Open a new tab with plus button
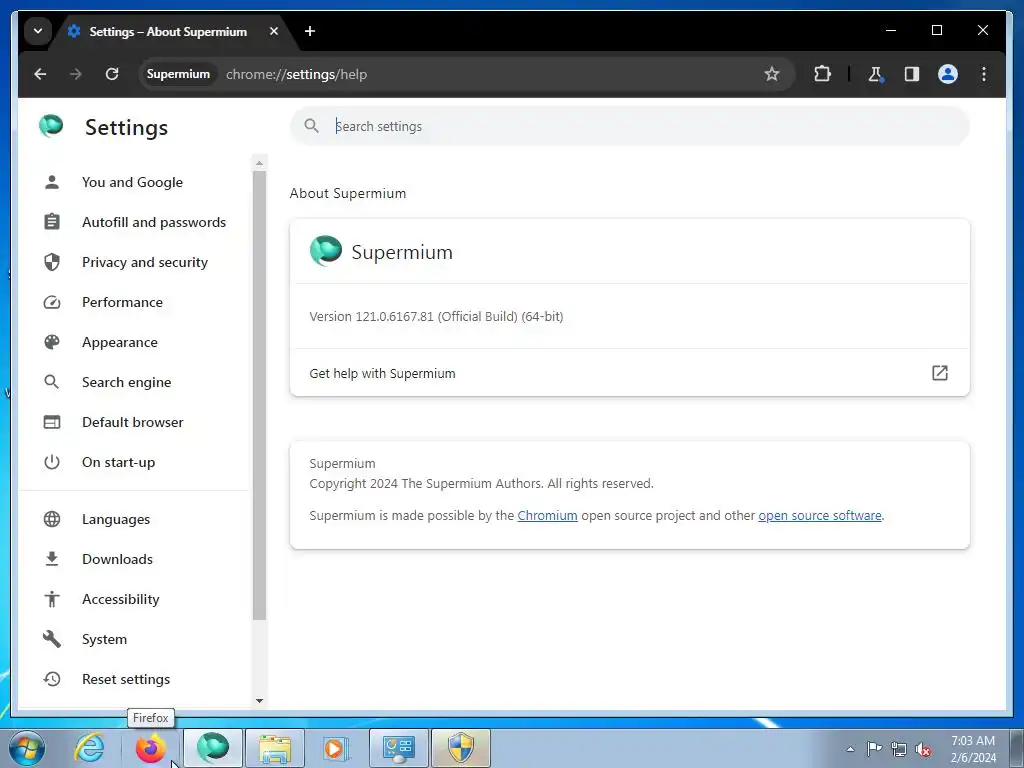The image size is (1024, 768). (310, 31)
